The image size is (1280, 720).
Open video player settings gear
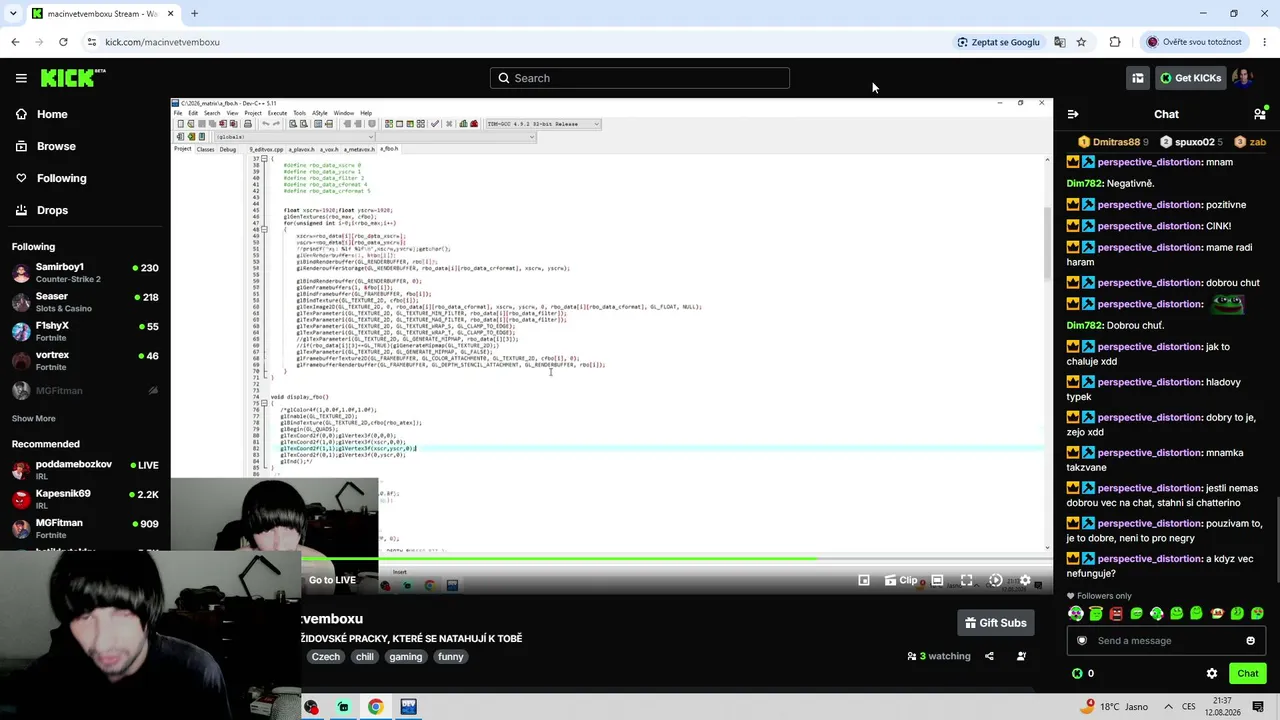tap(1025, 580)
